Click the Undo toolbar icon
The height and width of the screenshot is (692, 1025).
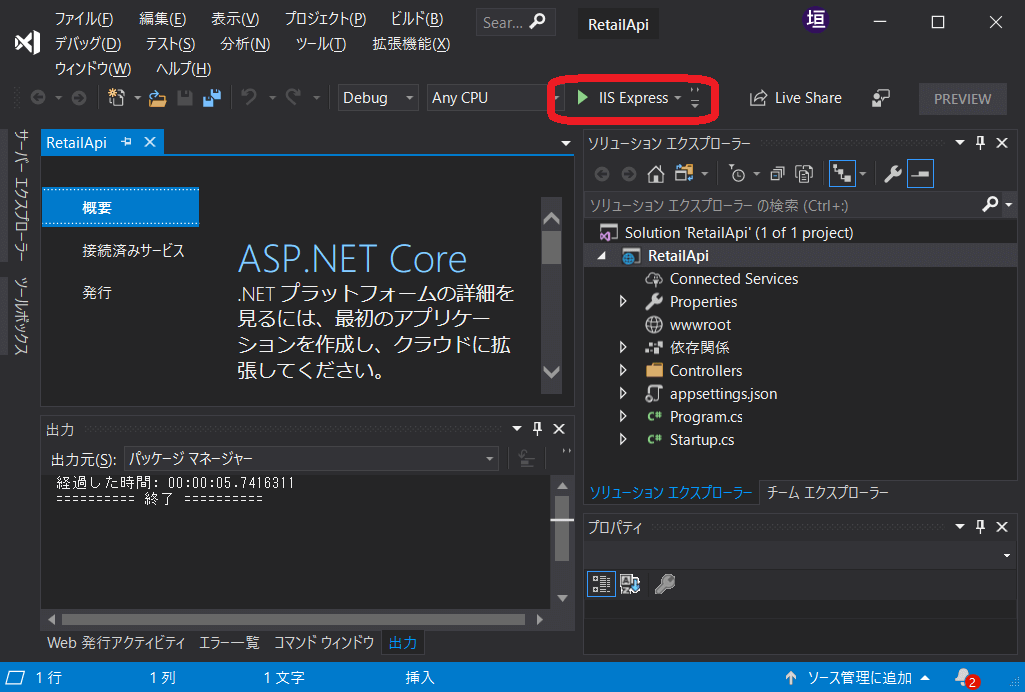[248, 98]
